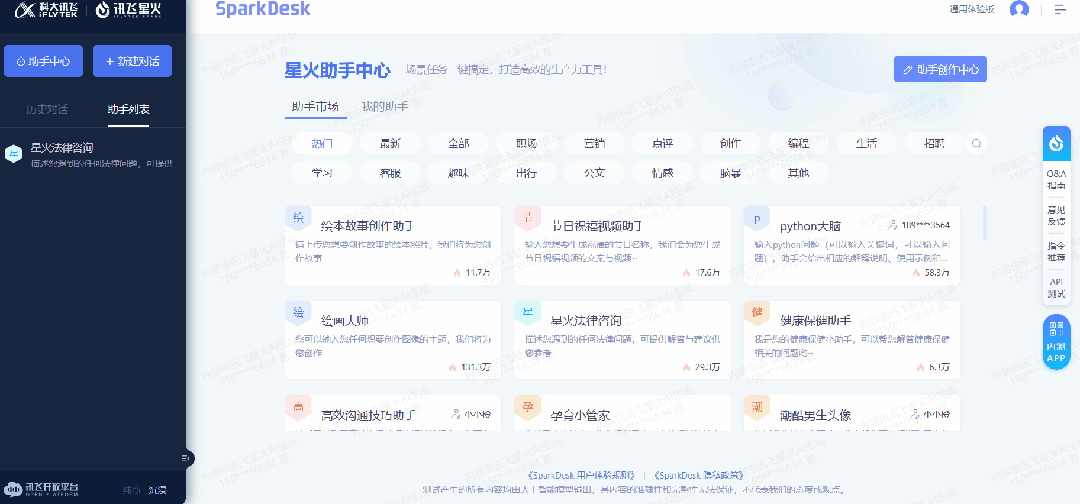Image resolution: width=1080 pixels, height=504 pixels.
Task: Open the 节日祝福视频助手 card
Action: [622, 245]
